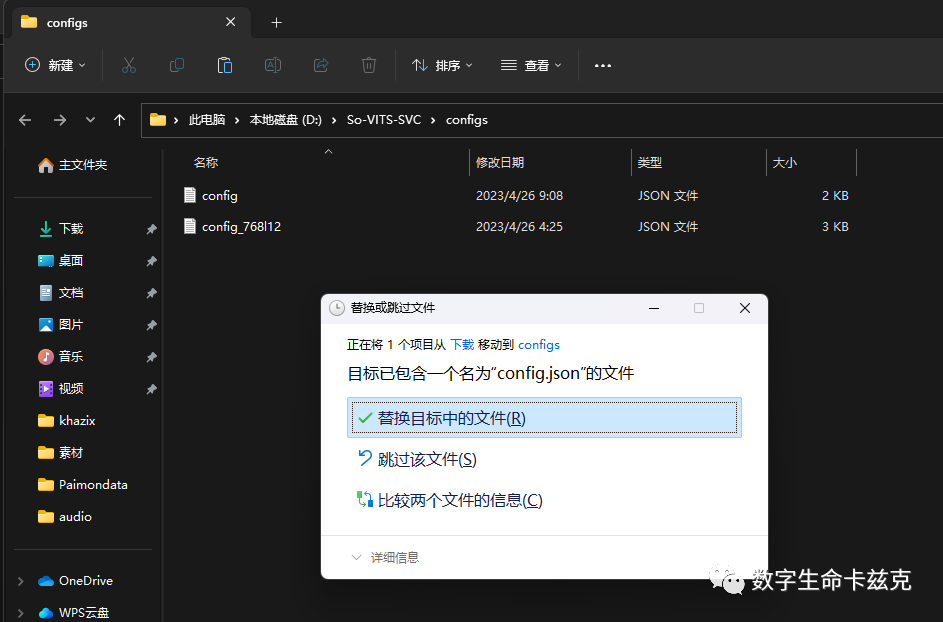Select OneDrive in the sidebar
This screenshot has height=622, width=943.
click(86, 580)
